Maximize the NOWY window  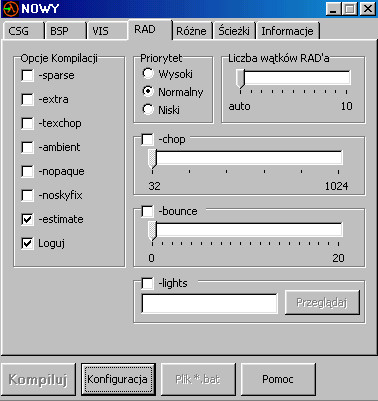[x=349, y=9]
